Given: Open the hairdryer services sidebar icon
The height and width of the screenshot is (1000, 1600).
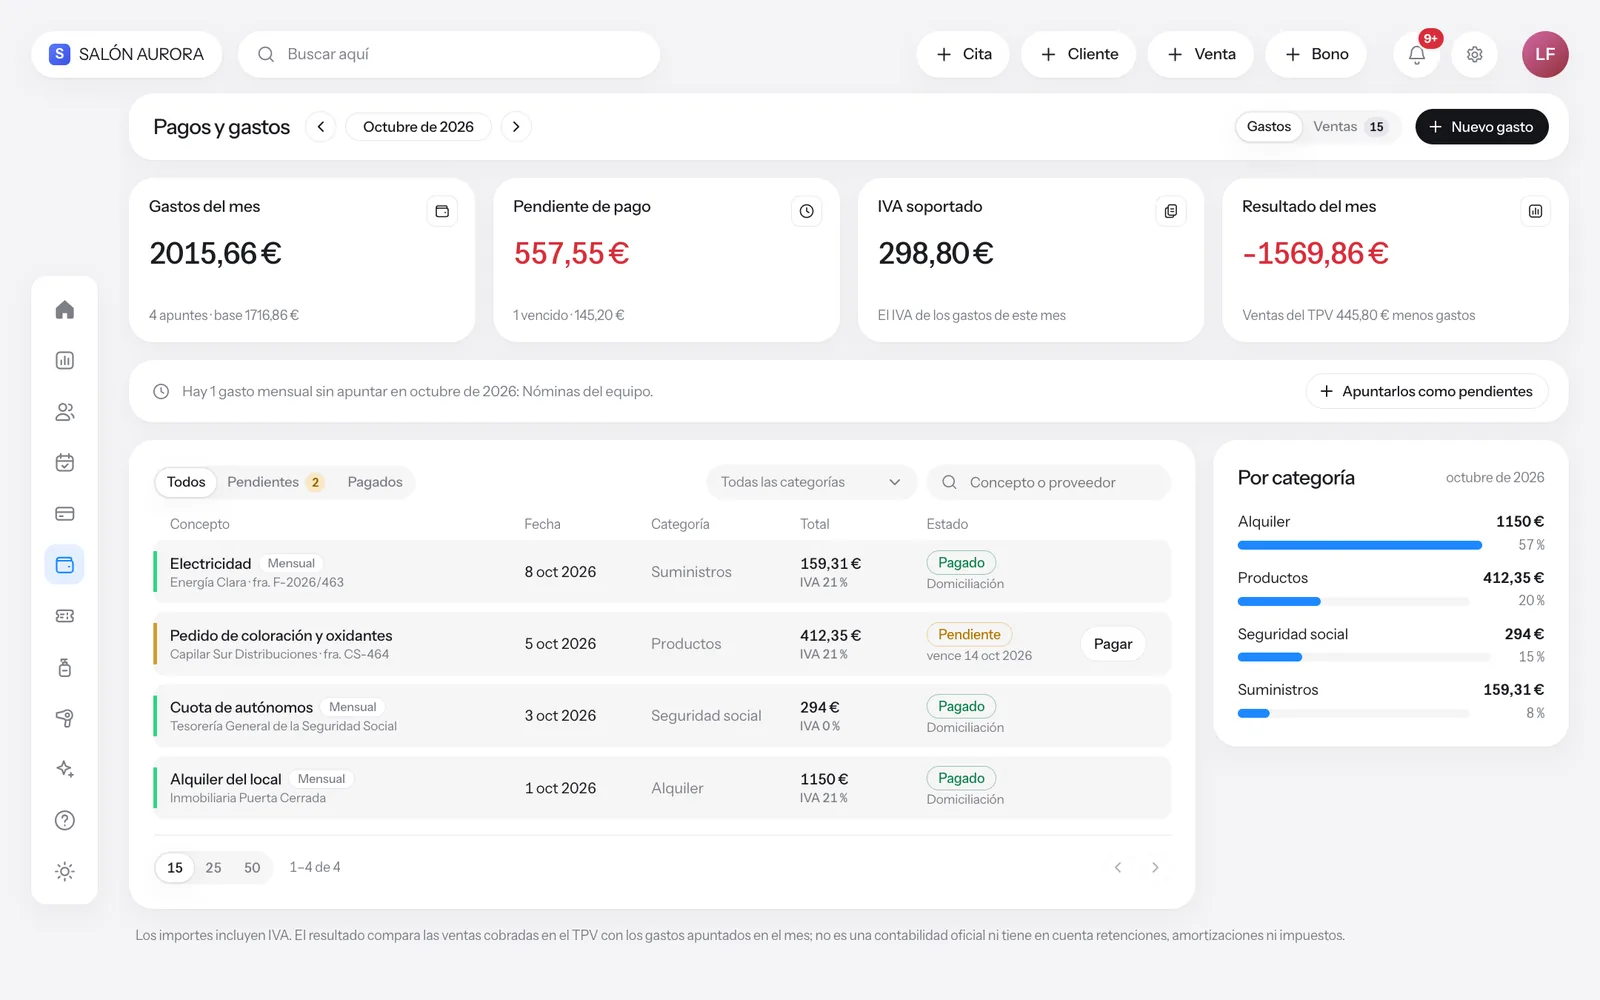Looking at the screenshot, I should [65, 718].
